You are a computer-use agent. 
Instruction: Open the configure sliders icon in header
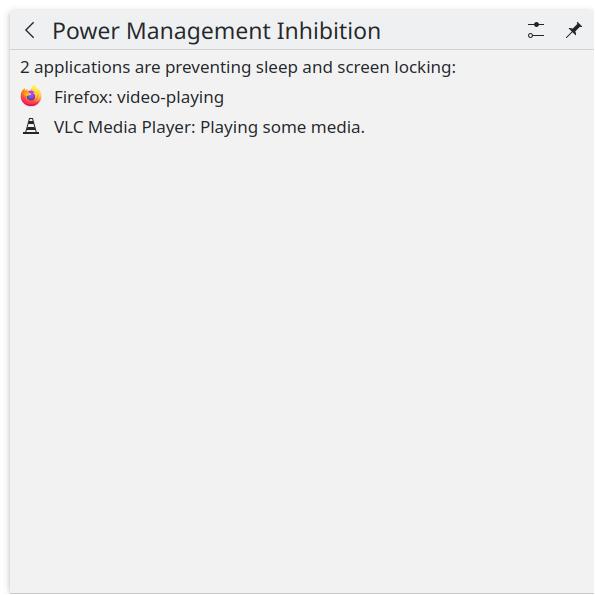(x=536, y=30)
